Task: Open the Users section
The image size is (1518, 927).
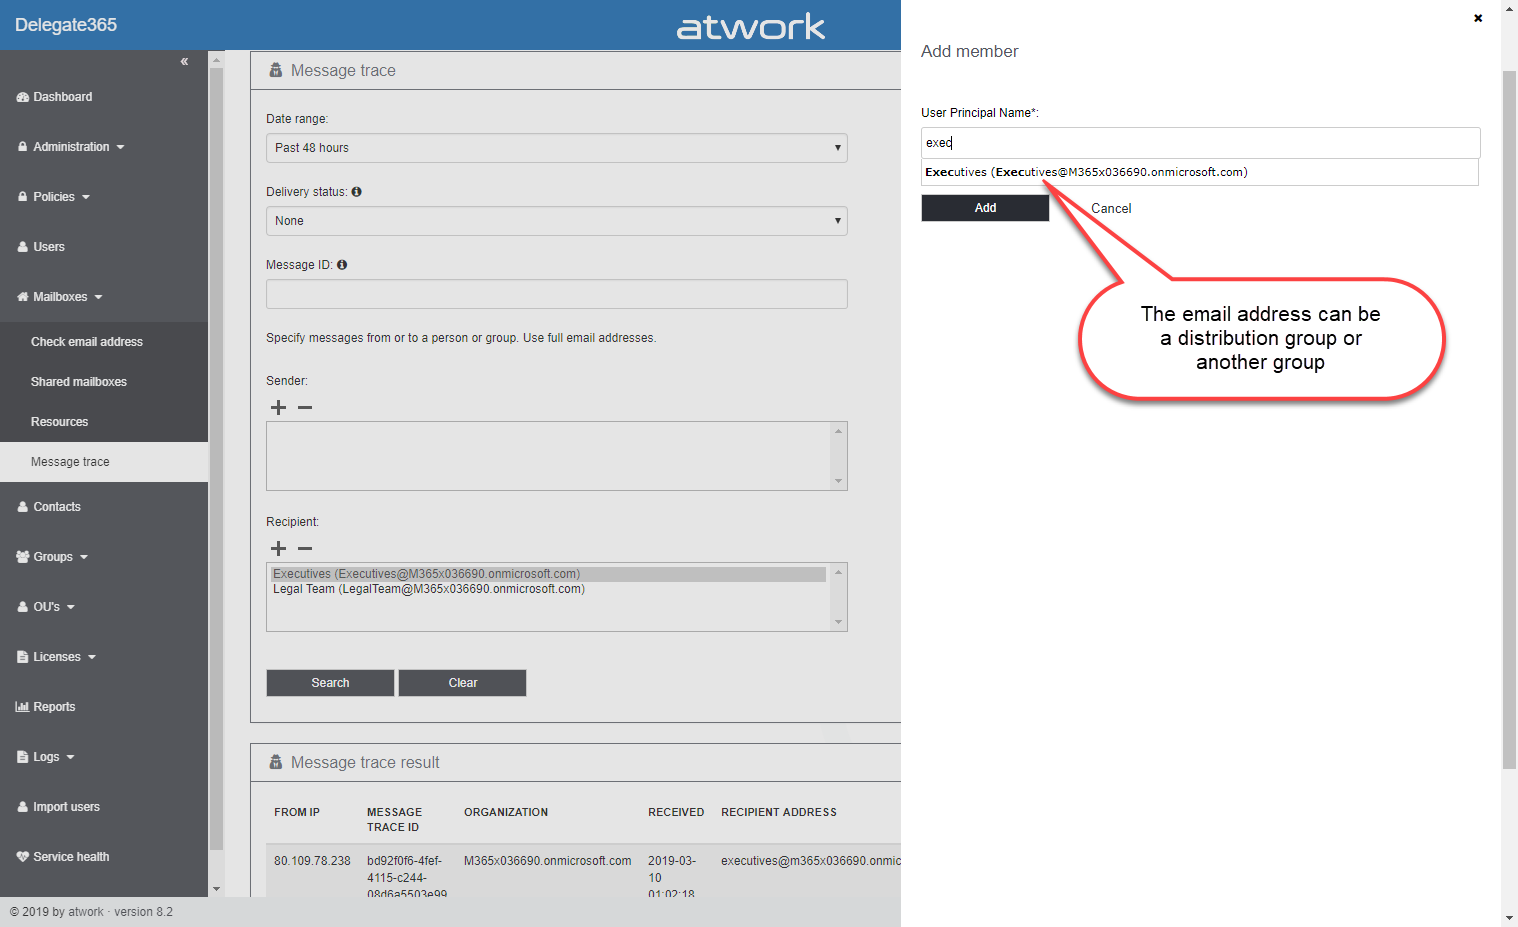Action: click(x=49, y=247)
